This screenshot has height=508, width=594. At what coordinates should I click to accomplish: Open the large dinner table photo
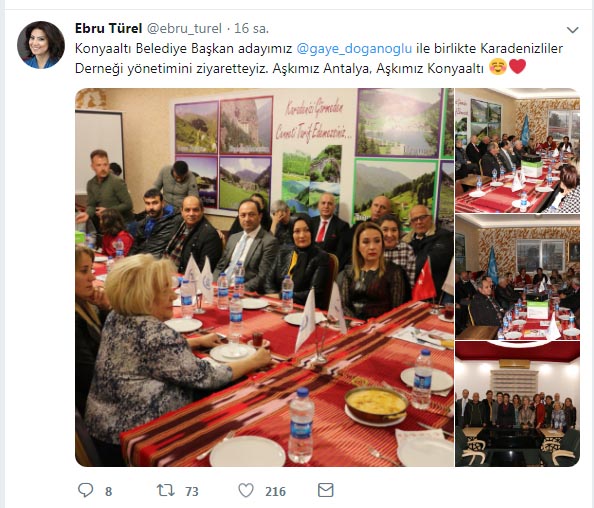(x=264, y=277)
